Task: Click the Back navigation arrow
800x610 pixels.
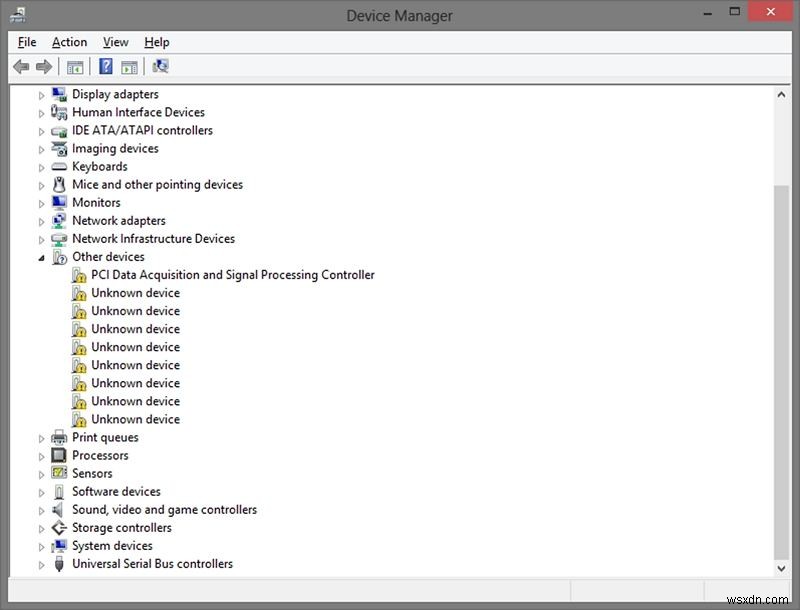Action: tap(21, 66)
